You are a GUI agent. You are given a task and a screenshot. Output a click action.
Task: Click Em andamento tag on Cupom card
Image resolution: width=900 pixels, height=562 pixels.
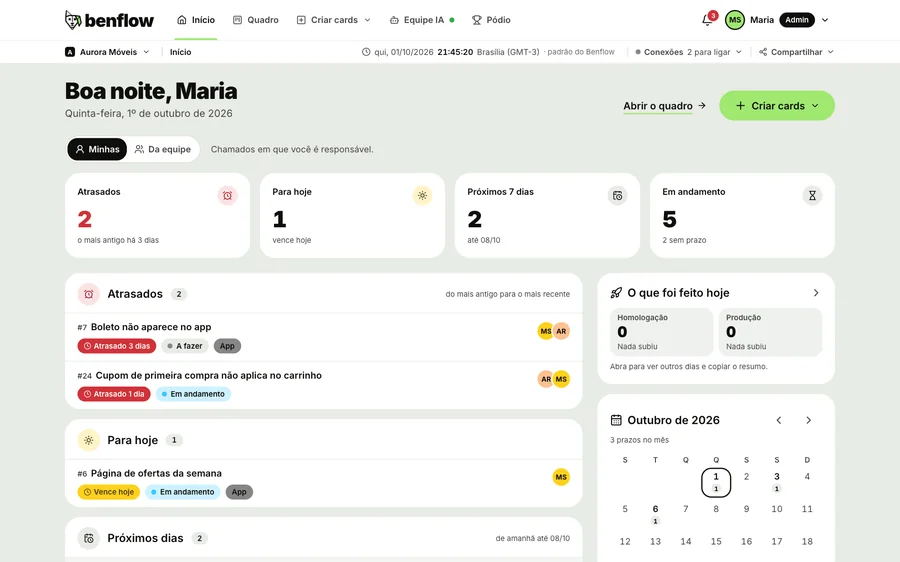point(193,394)
